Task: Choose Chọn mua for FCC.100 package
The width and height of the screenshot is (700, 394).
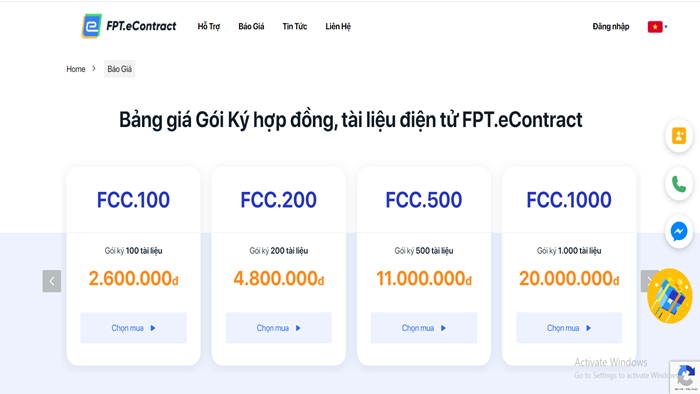Action: pos(133,328)
